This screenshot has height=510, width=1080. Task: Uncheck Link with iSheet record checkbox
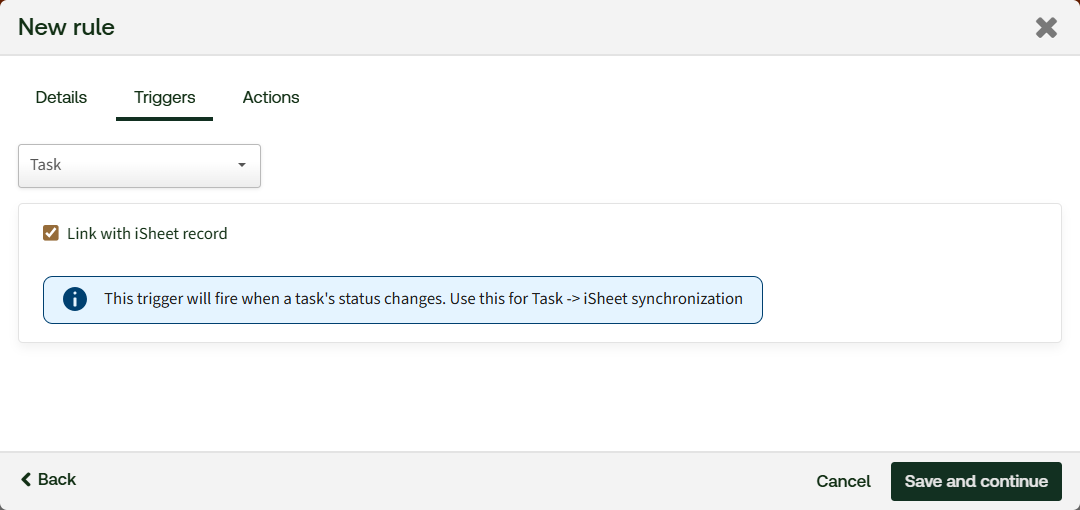pos(51,233)
